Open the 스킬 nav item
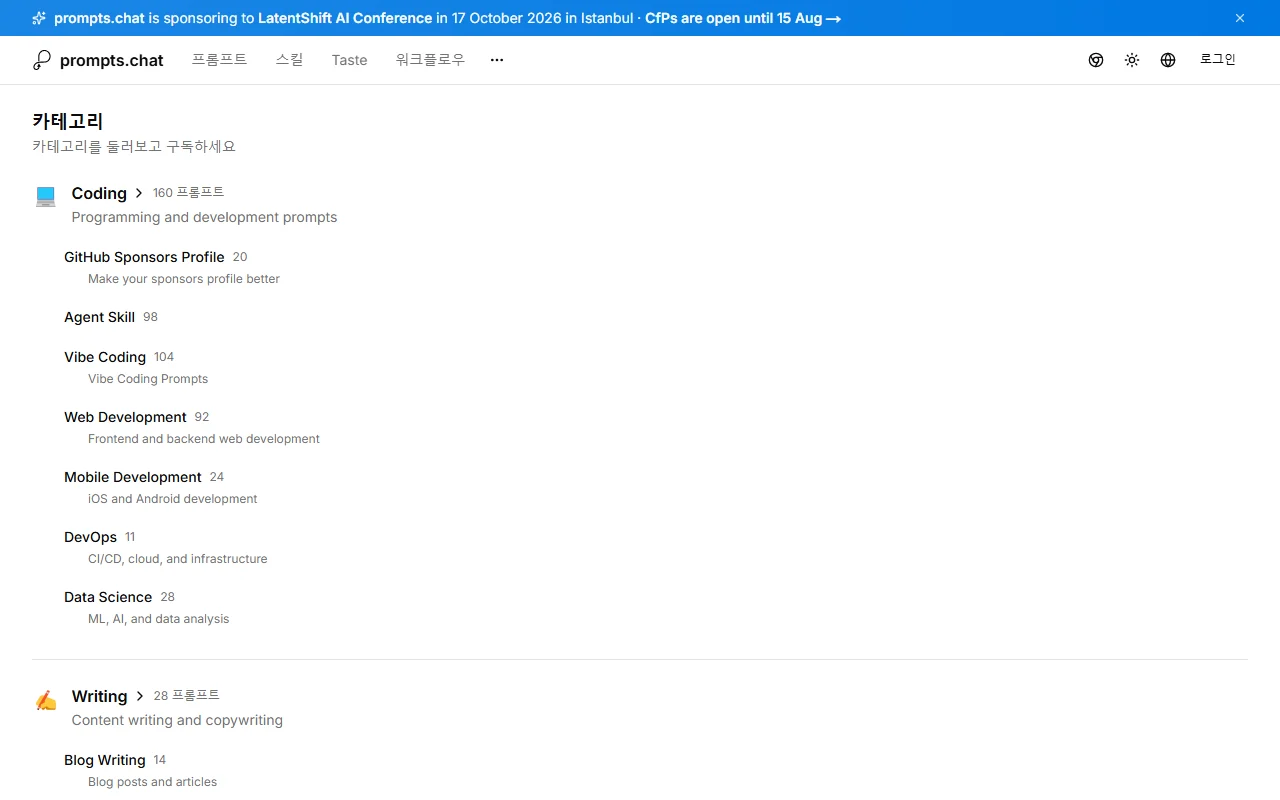This screenshot has height=800, width=1280. [290, 60]
